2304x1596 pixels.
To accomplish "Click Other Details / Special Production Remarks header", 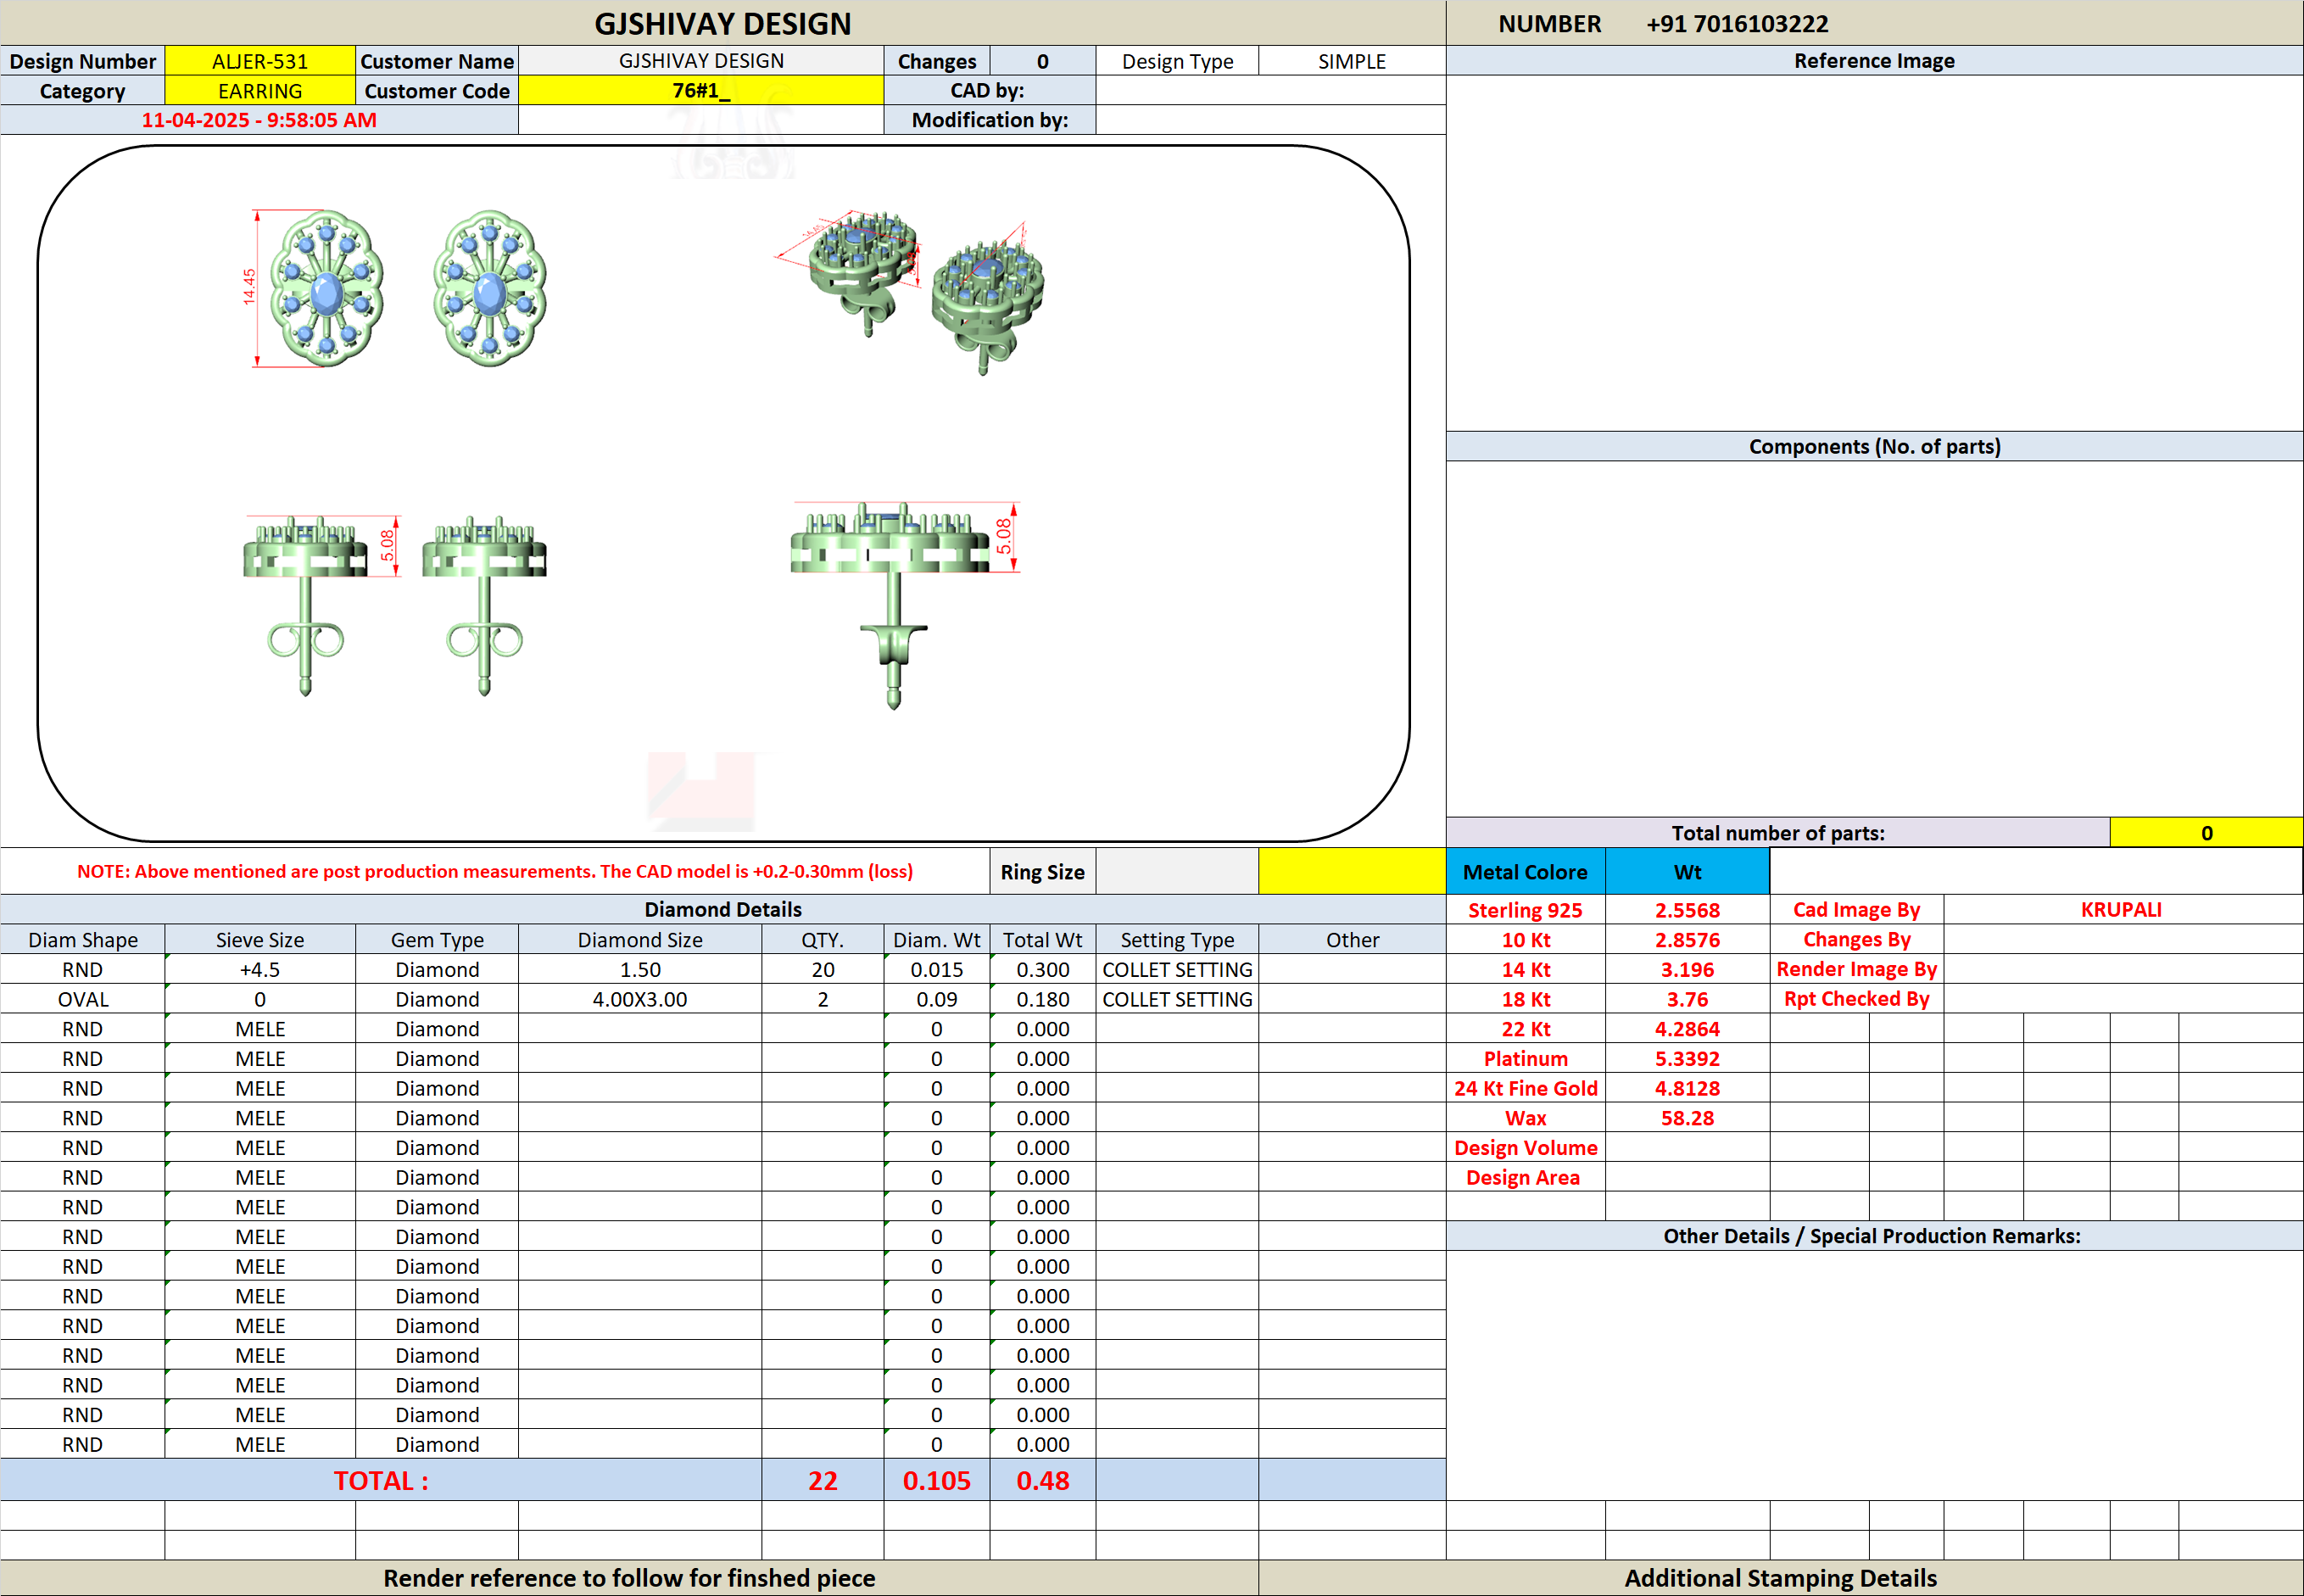I will 1874,1236.
